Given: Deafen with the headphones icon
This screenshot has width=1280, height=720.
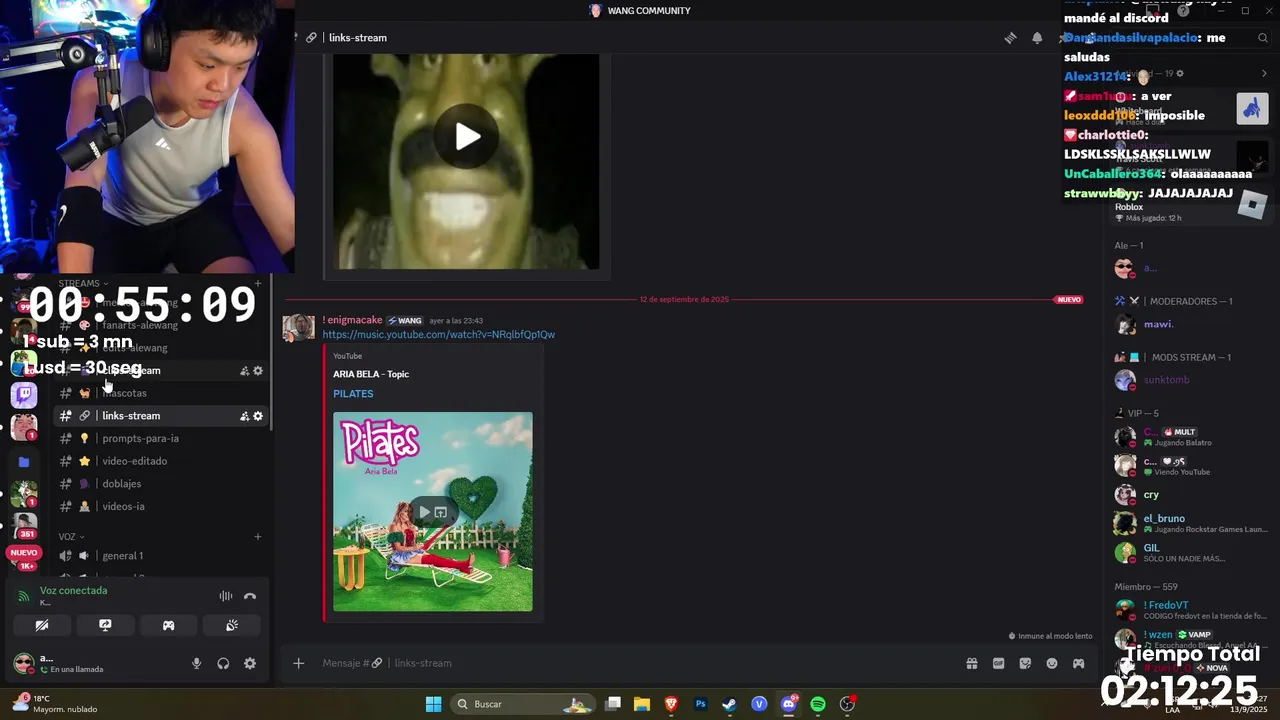Looking at the screenshot, I should pyautogui.click(x=223, y=664).
